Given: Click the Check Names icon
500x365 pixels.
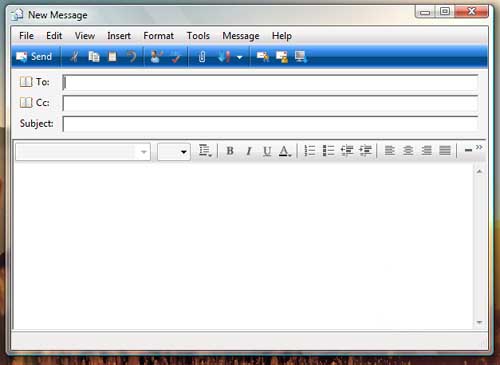Looking at the screenshot, I should pos(156,57).
